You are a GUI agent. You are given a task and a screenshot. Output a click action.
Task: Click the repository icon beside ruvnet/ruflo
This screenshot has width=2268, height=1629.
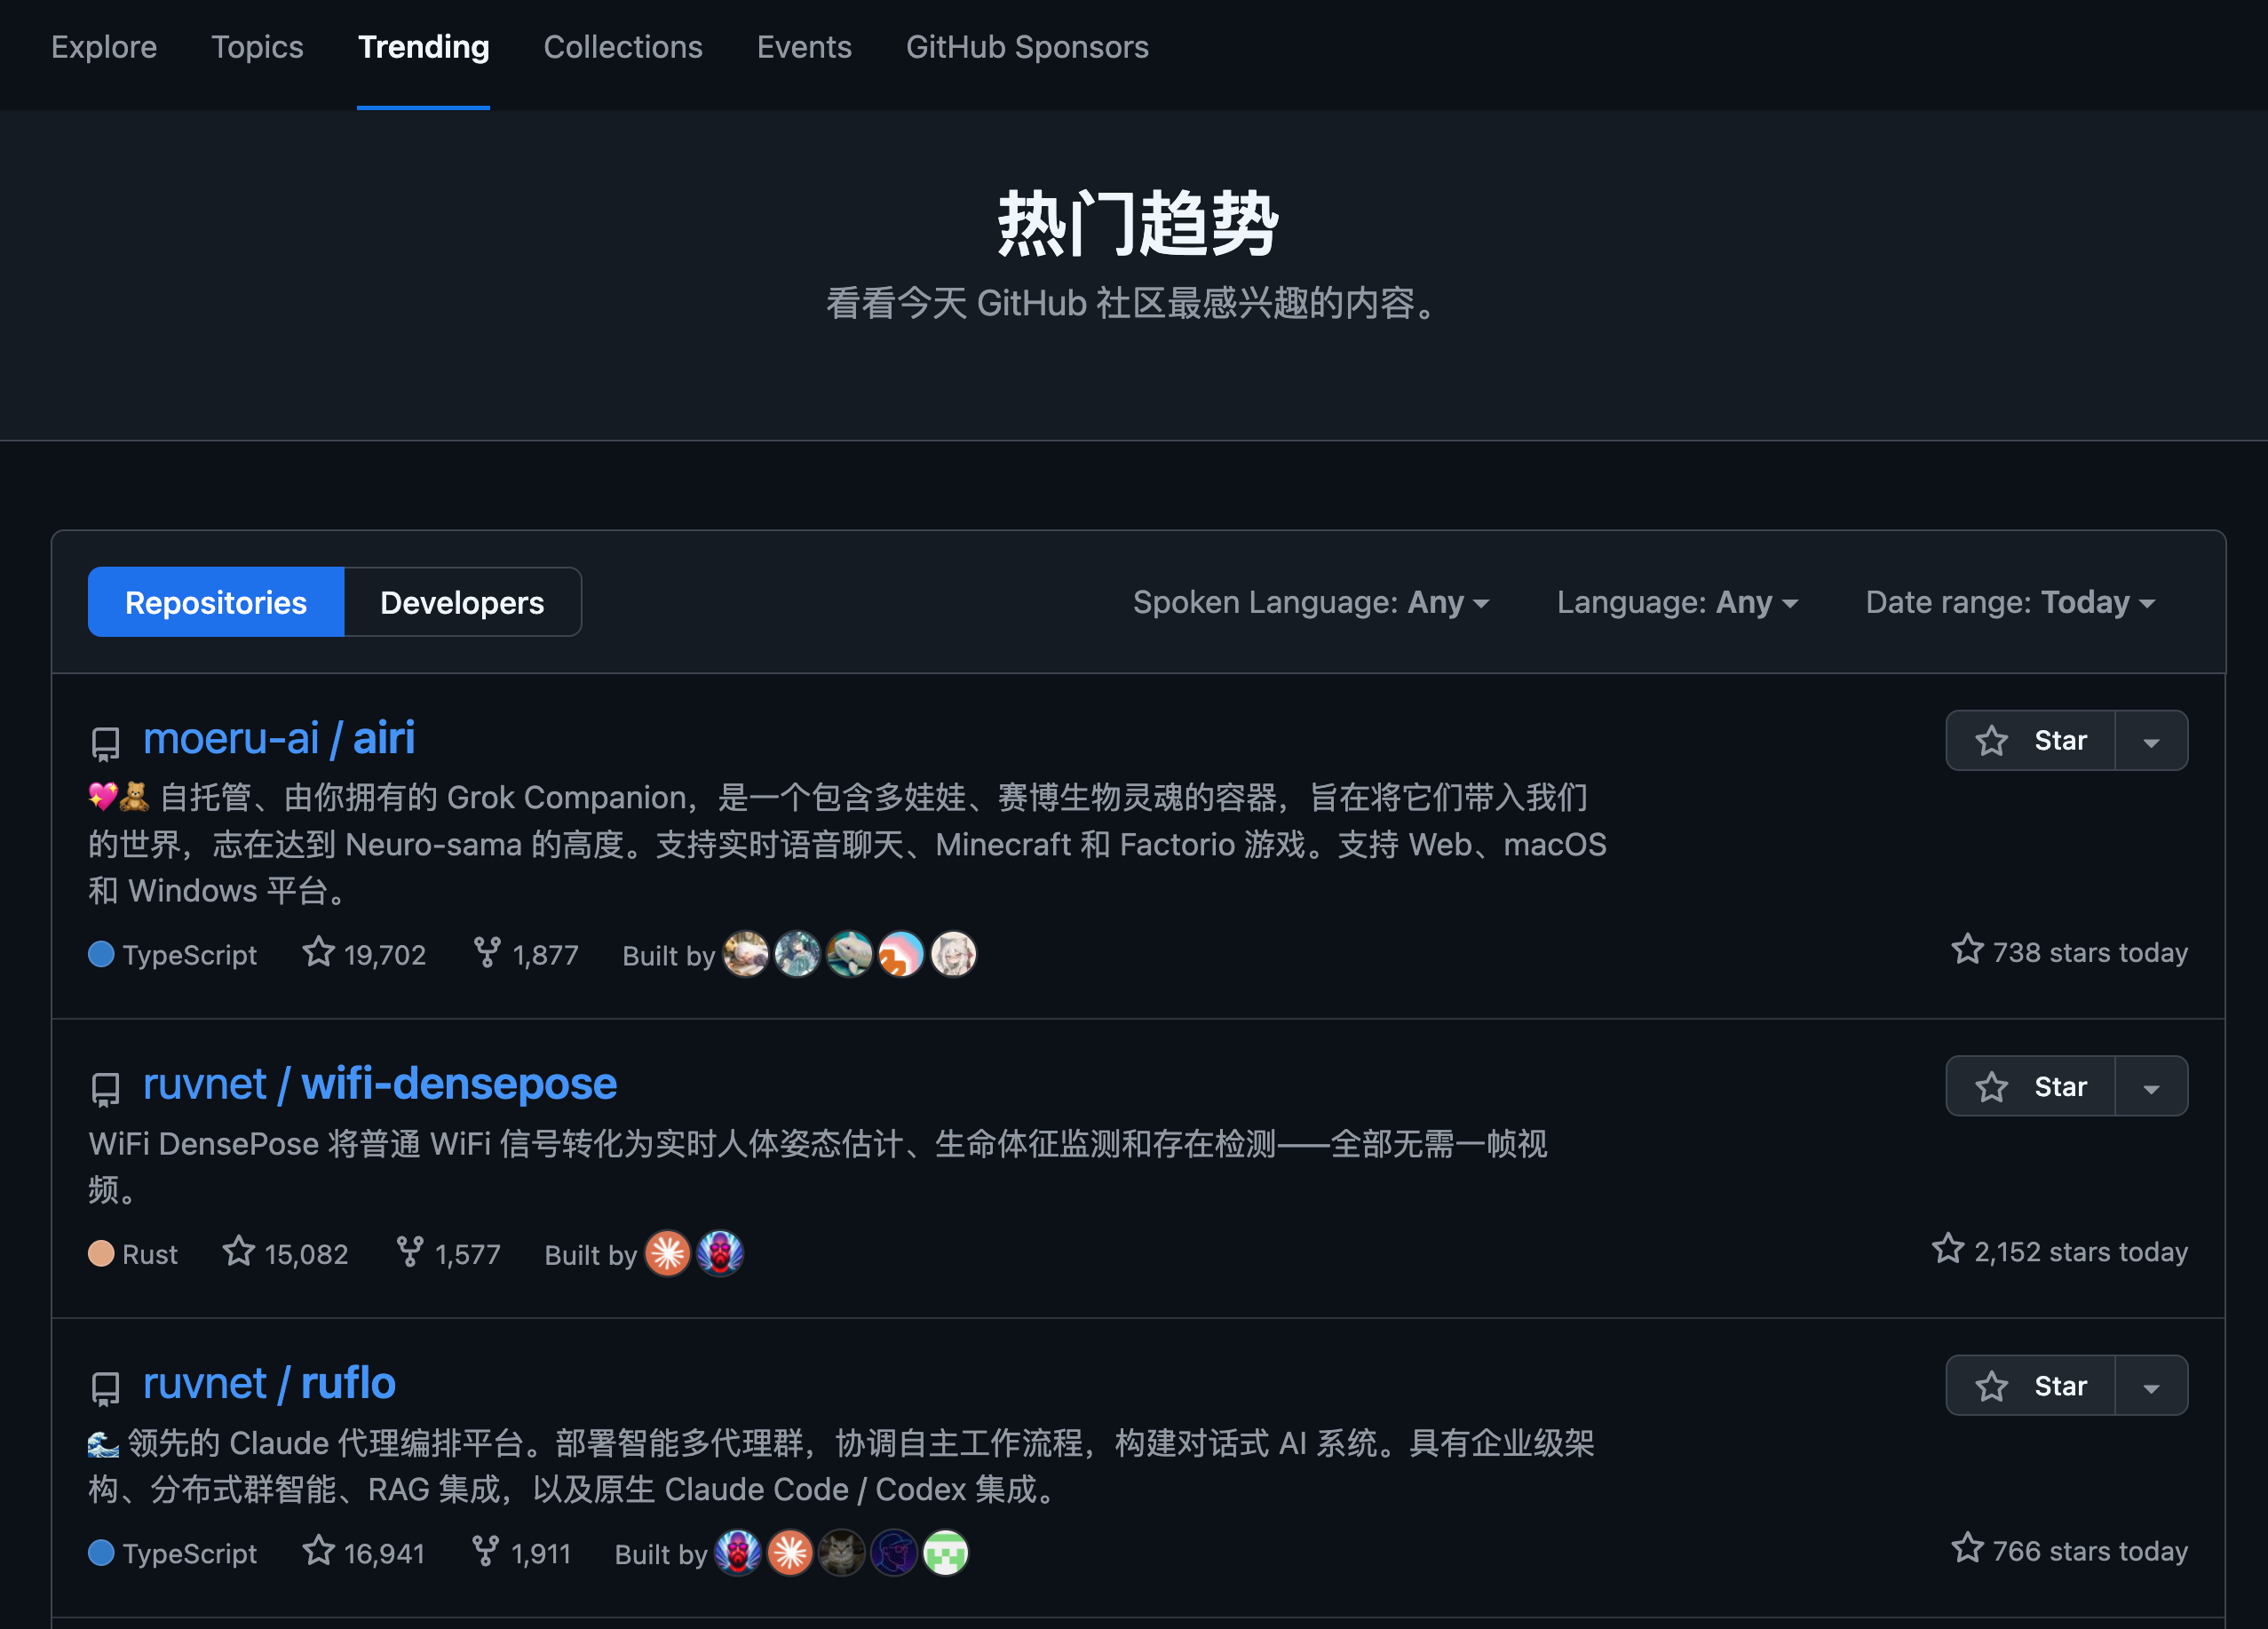click(104, 1387)
